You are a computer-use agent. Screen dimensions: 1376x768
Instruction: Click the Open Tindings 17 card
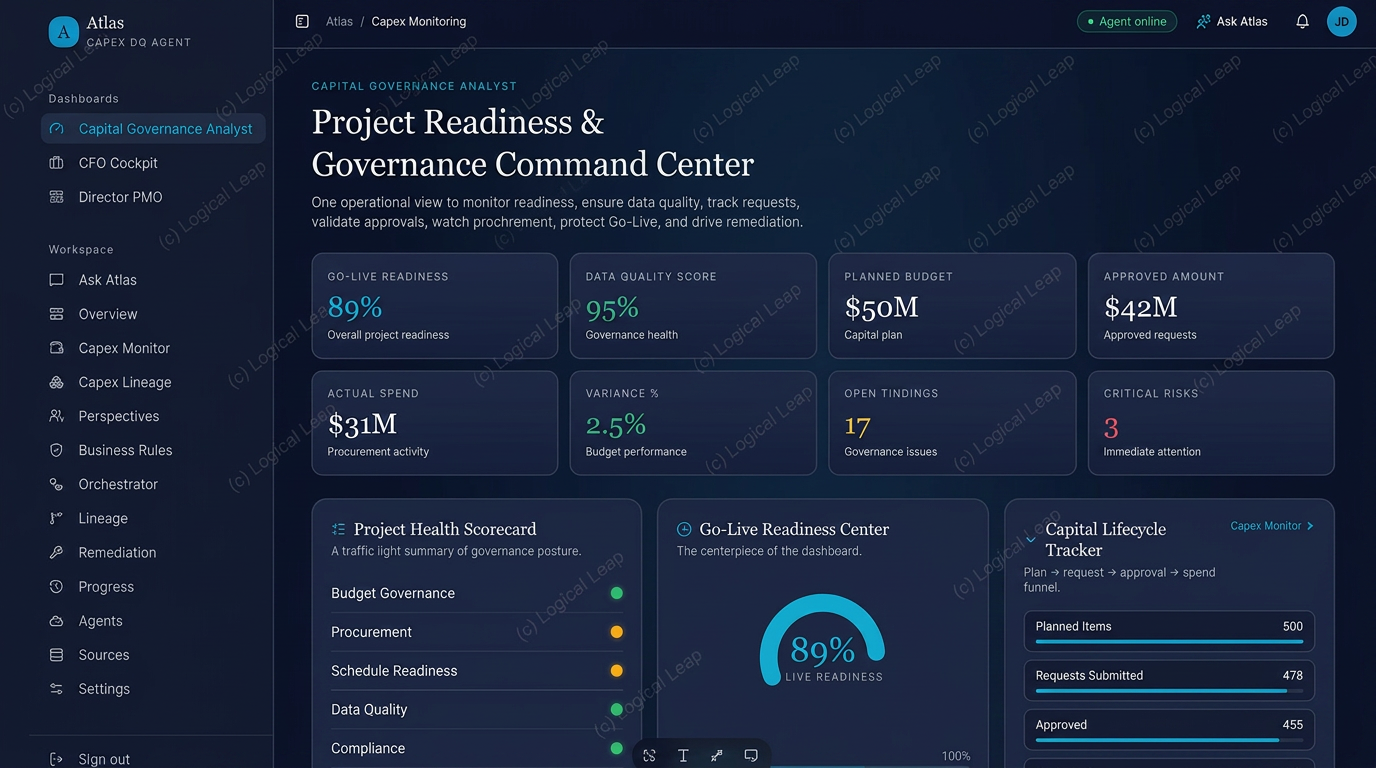pos(952,423)
